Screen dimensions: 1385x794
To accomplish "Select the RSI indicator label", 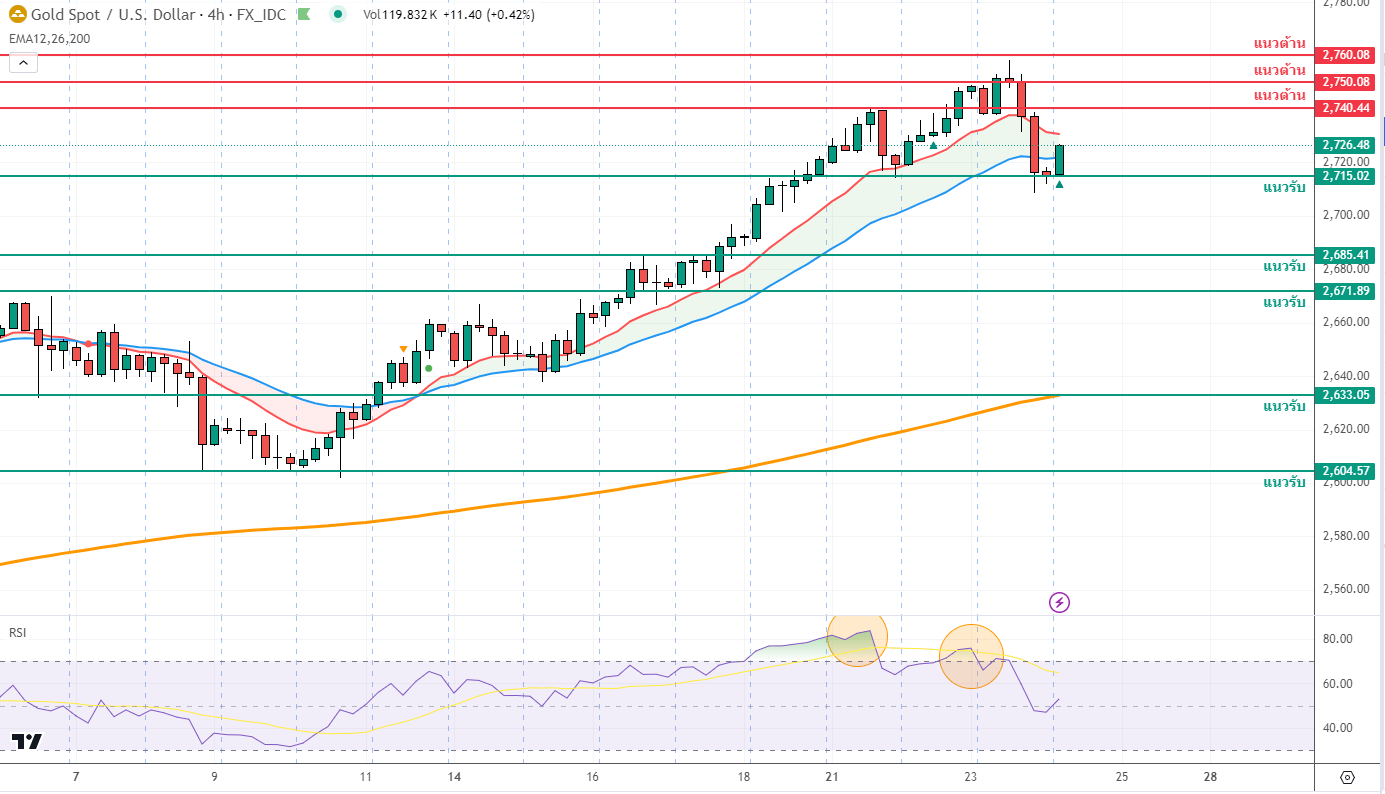I will tap(18, 632).
